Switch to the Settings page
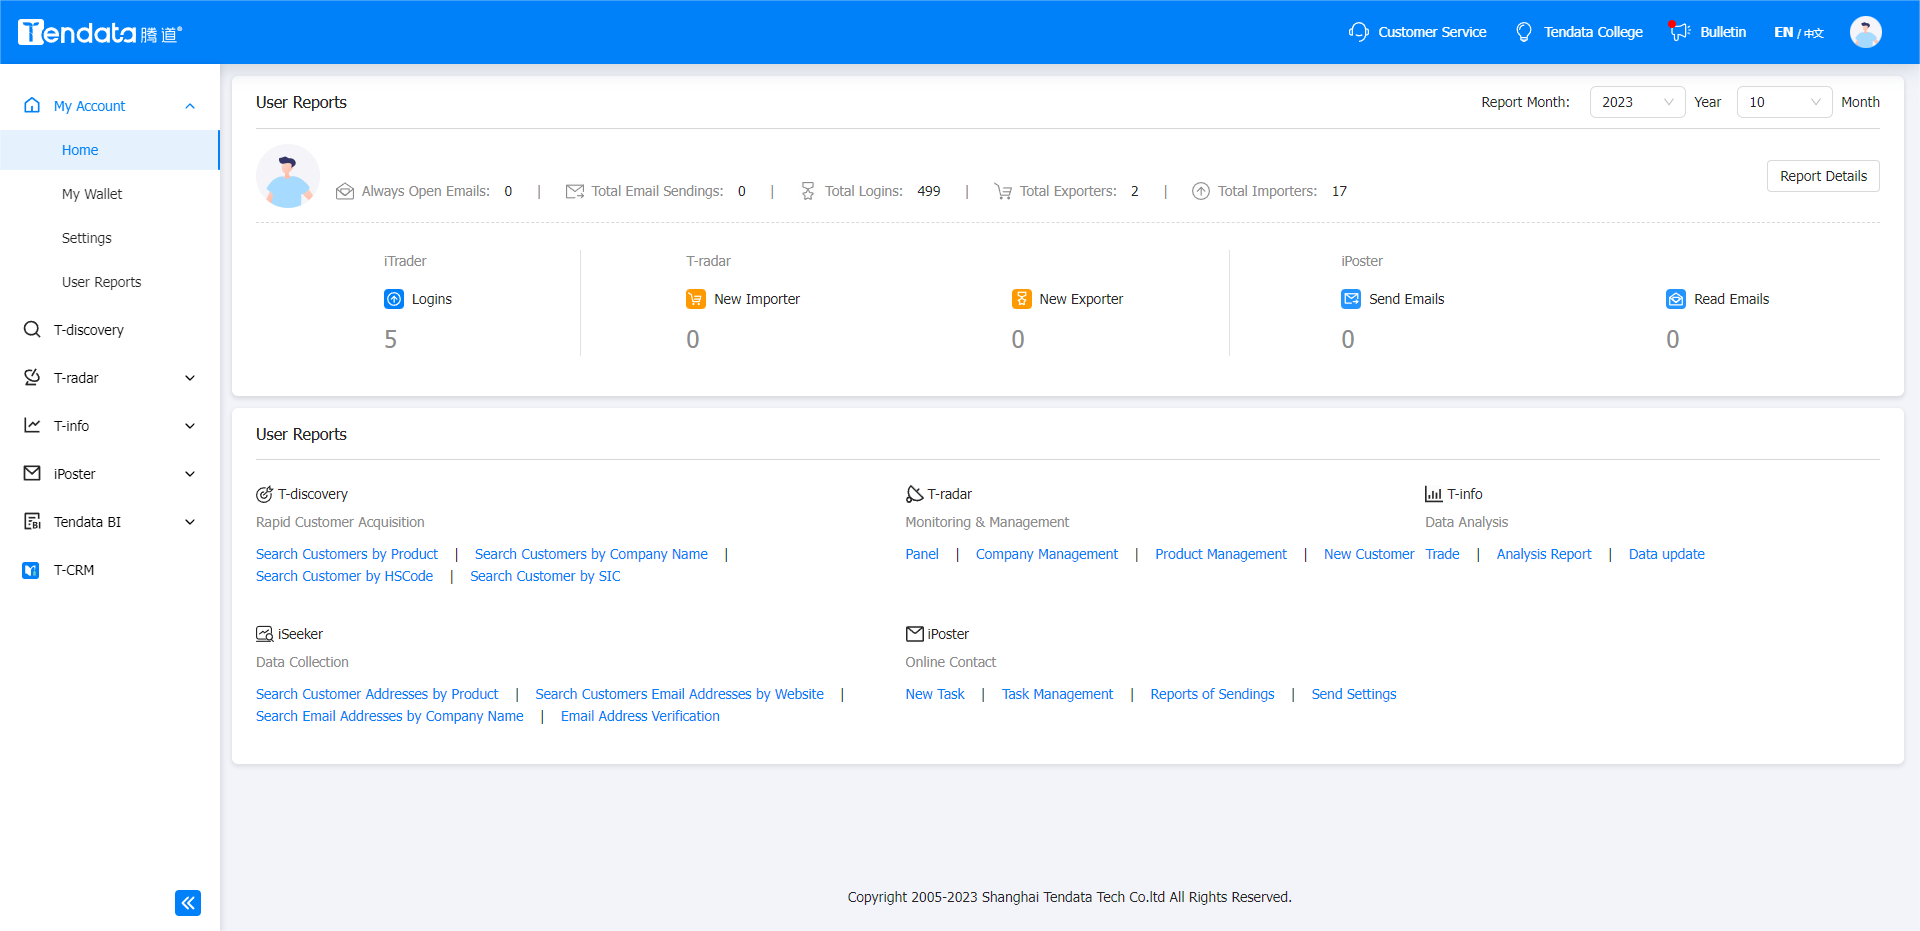The width and height of the screenshot is (1920, 931). (x=86, y=237)
